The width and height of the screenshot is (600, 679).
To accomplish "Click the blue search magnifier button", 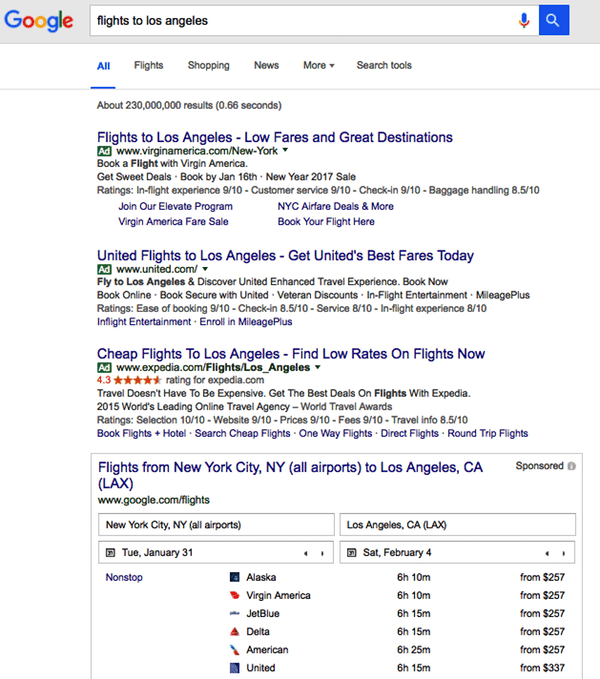I will (x=554, y=20).
